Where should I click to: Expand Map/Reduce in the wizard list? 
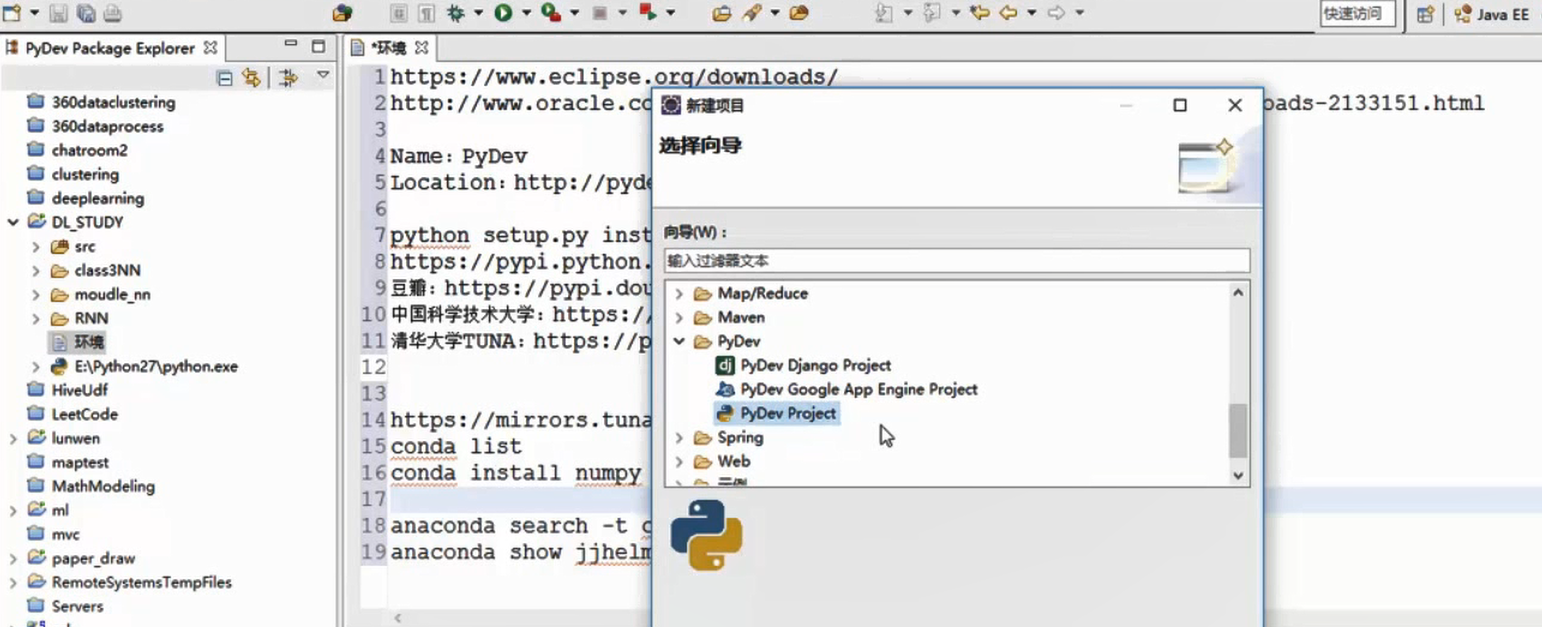679,294
